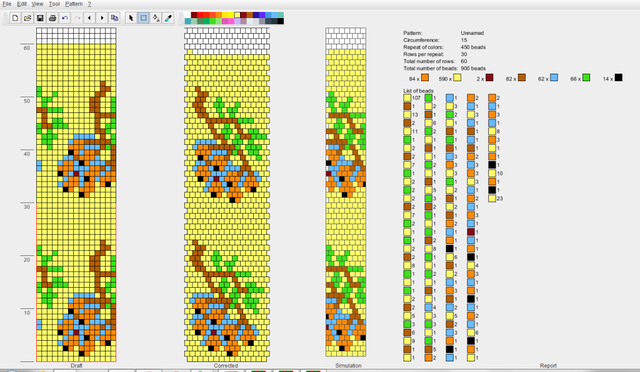Click the New pattern icon

tap(15, 18)
